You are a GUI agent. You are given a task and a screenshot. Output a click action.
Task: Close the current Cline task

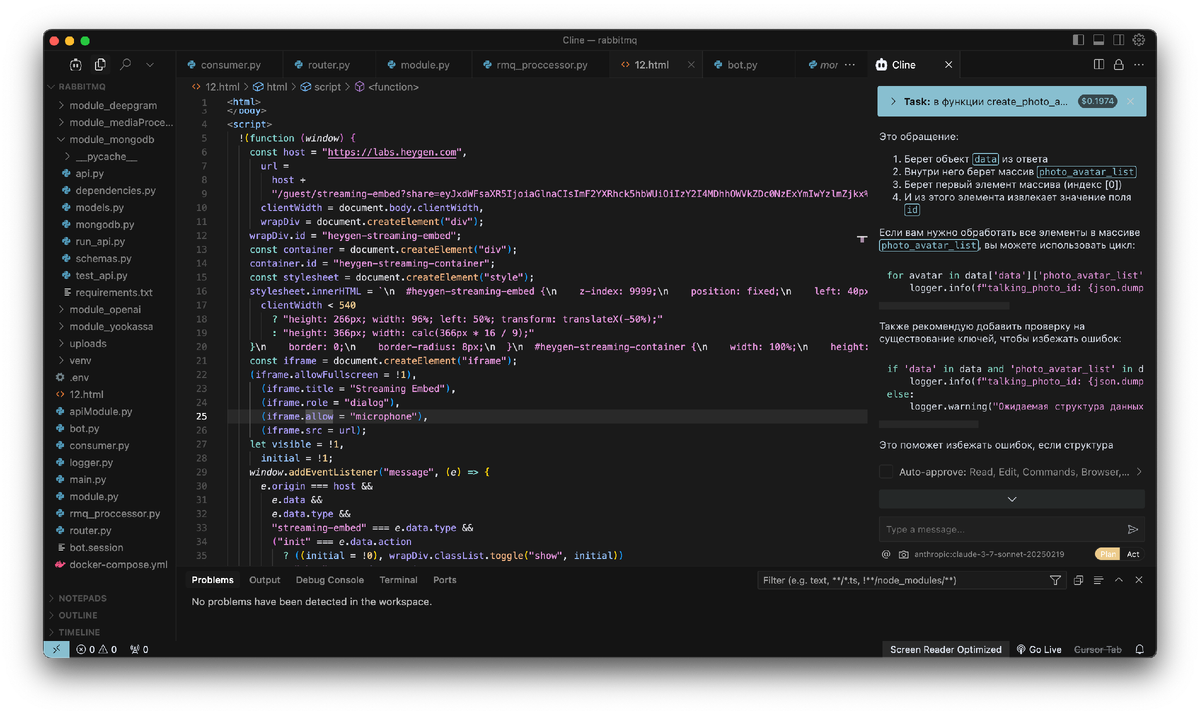pos(1130,101)
